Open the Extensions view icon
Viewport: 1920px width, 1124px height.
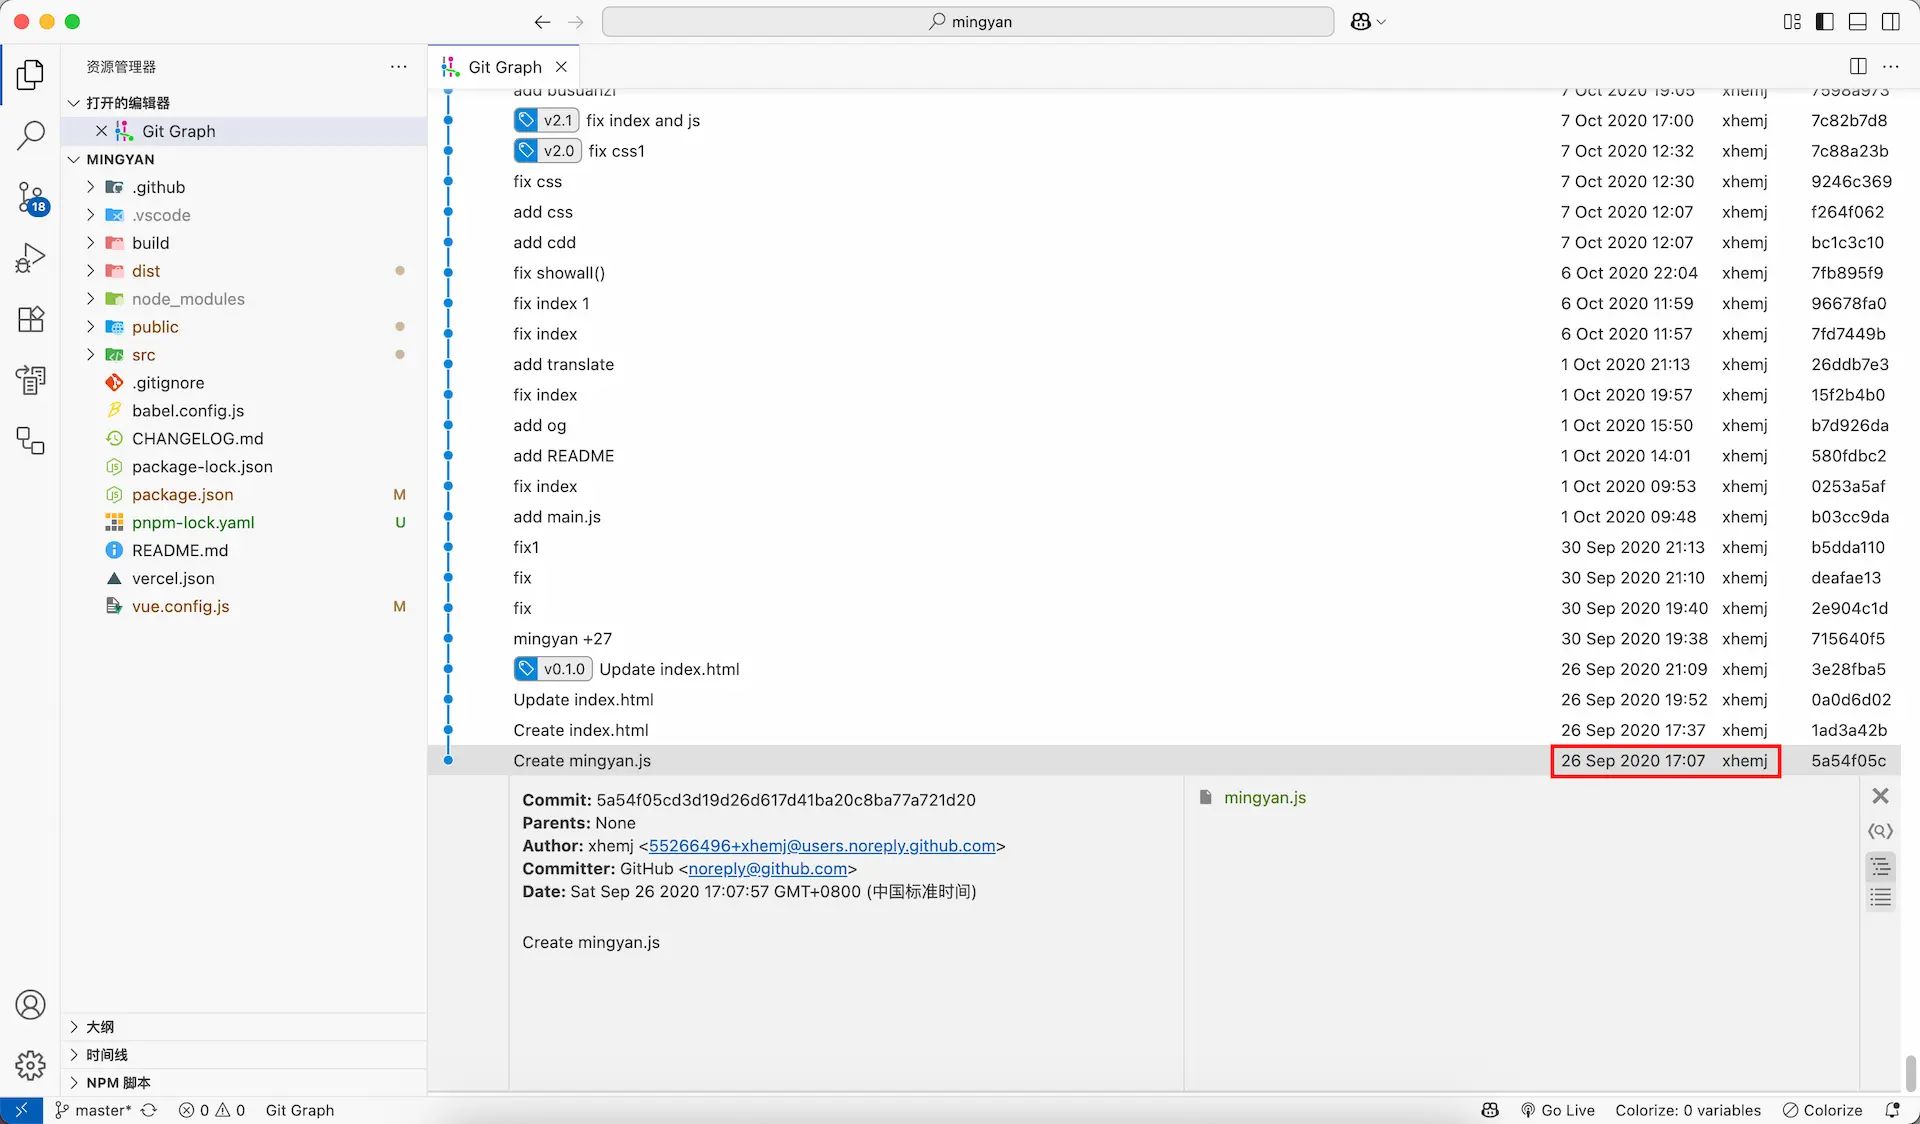pos(31,319)
